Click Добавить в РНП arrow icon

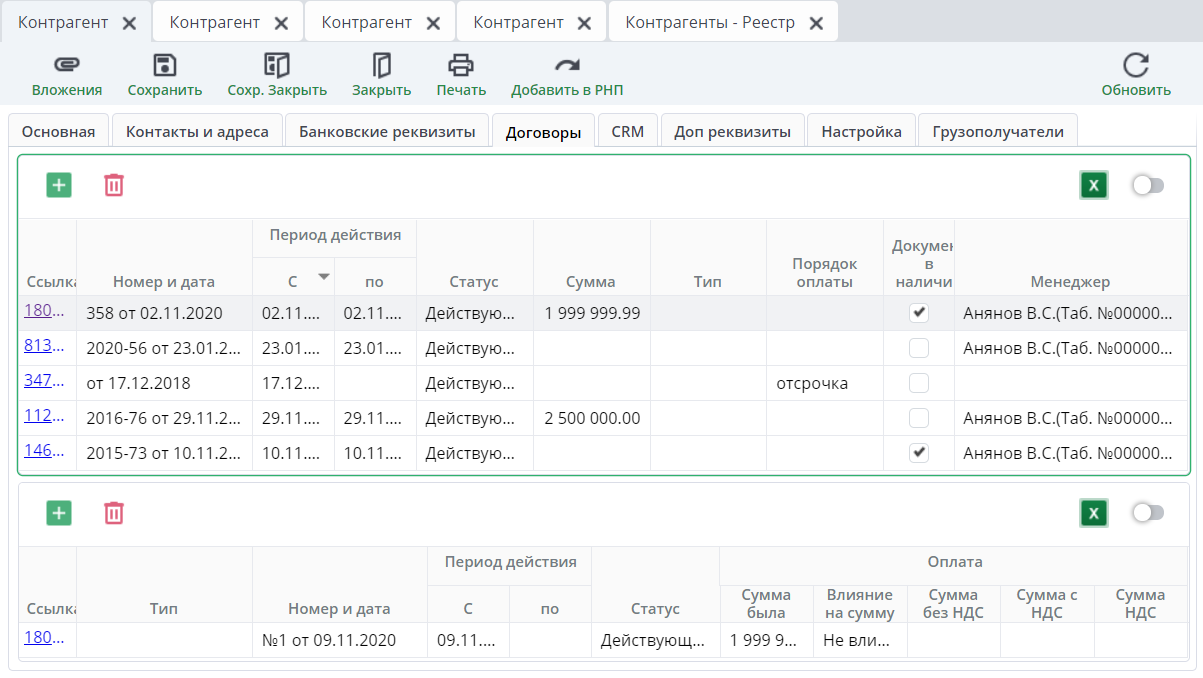coord(567,66)
